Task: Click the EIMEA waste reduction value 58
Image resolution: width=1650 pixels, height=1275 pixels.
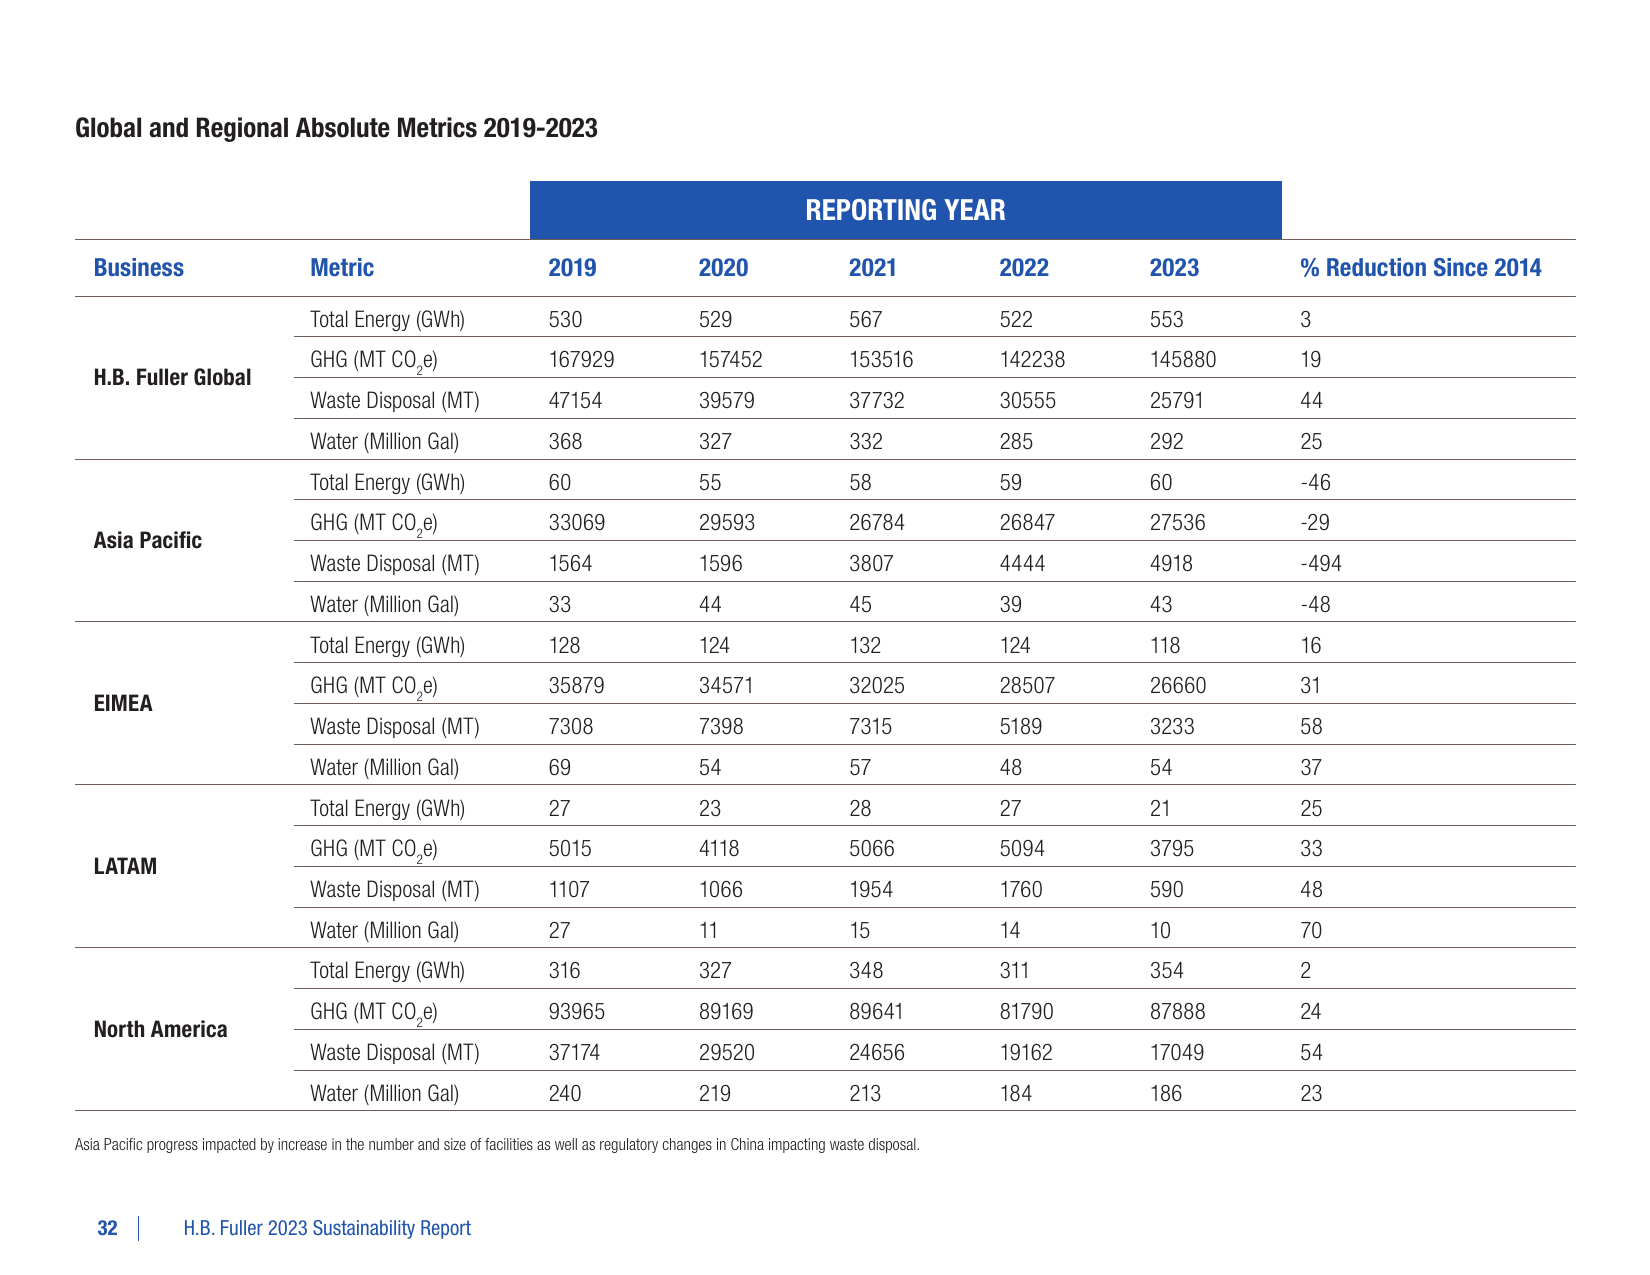Action: click(1311, 727)
